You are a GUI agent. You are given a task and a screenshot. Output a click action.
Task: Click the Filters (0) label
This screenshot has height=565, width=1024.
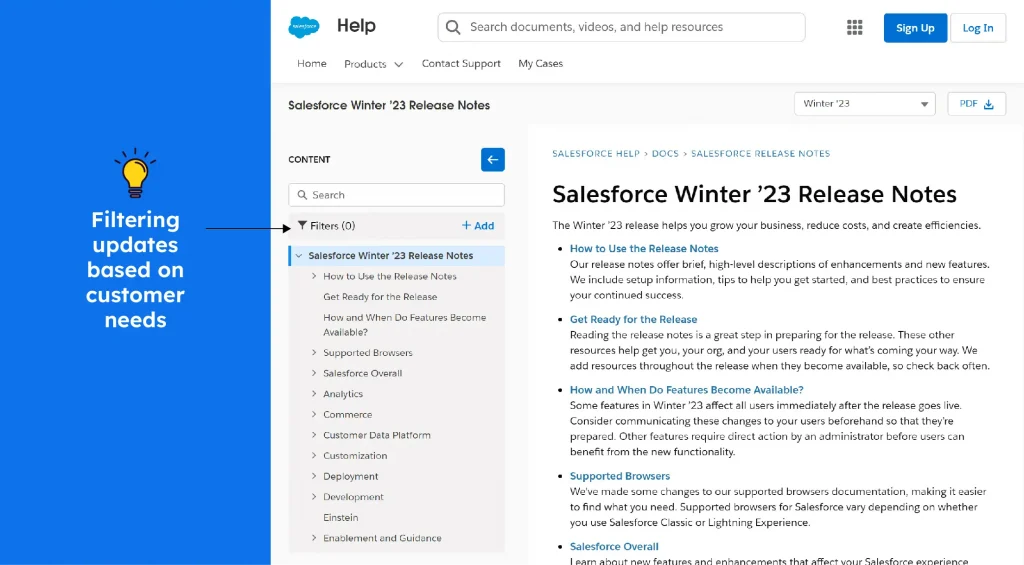(x=332, y=225)
